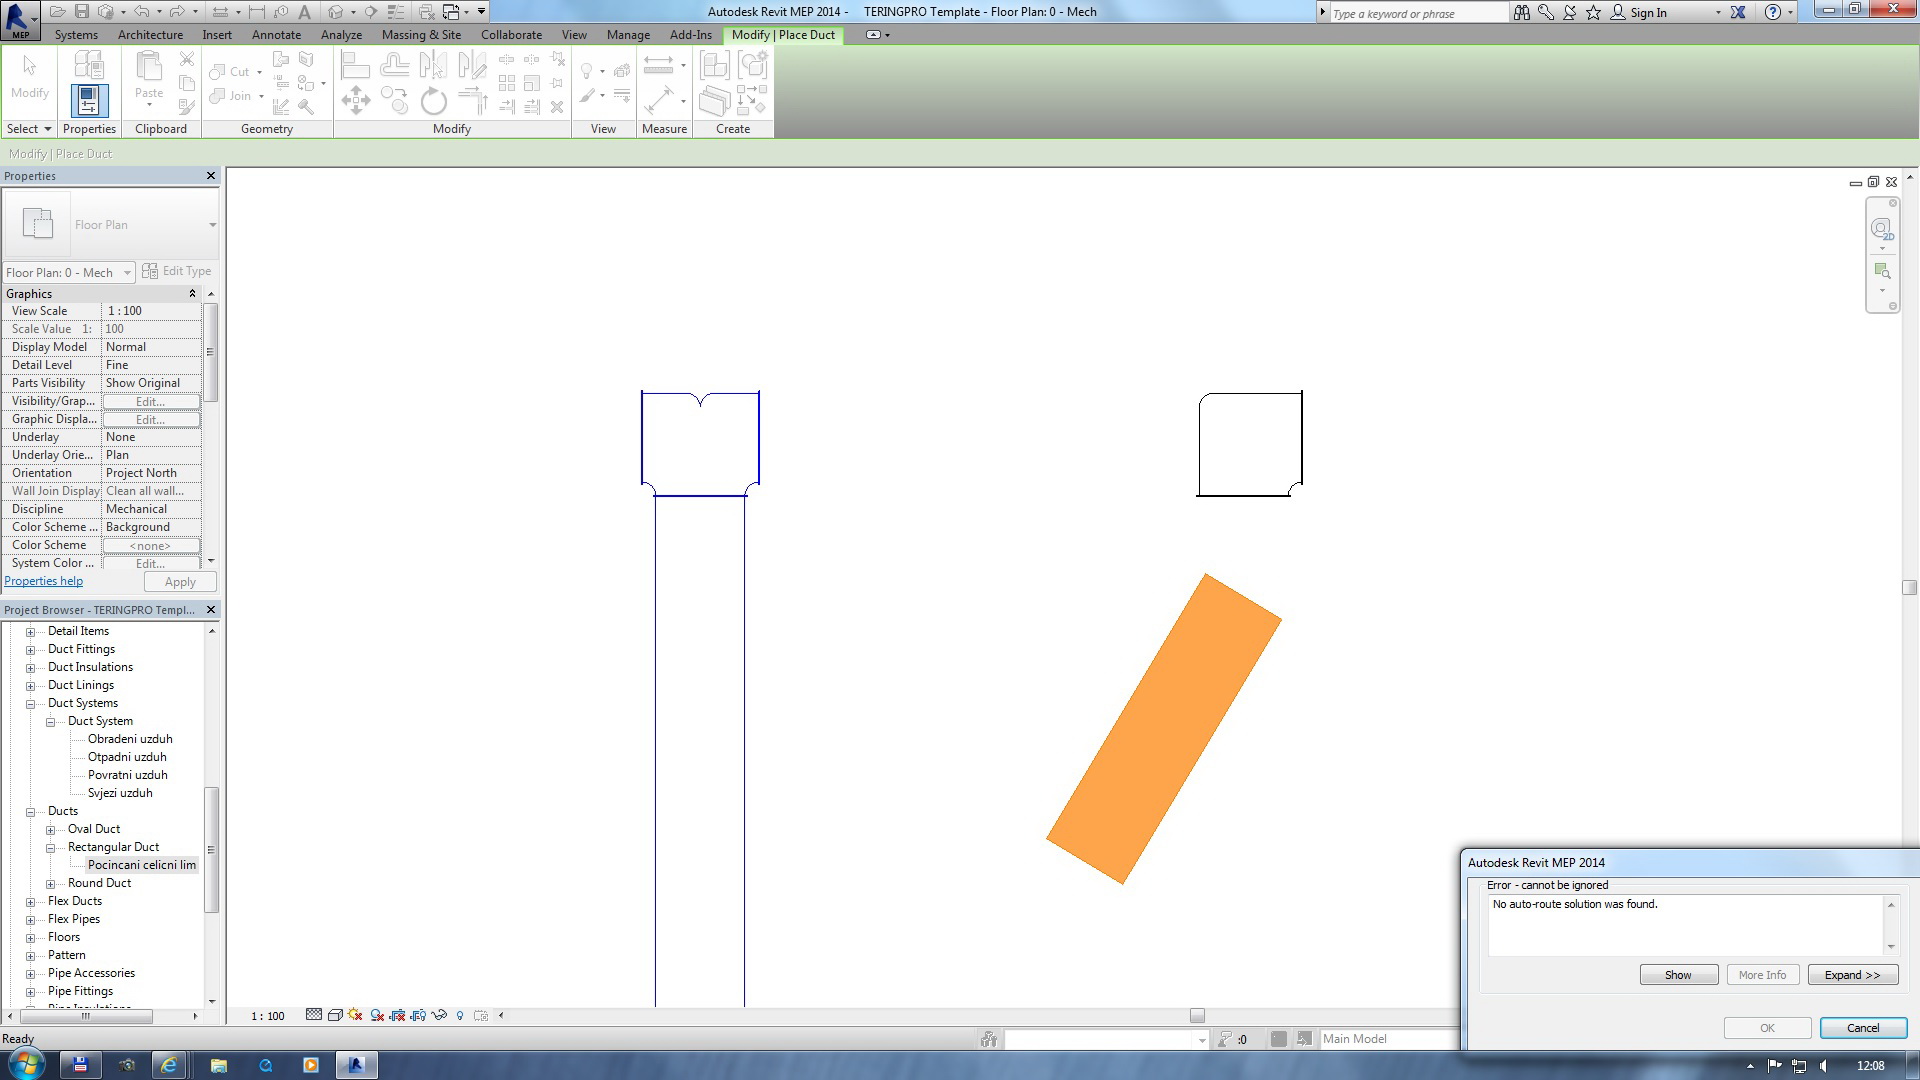
Task: Open the Manage ribbon tab
Action: click(x=628, y=35)
